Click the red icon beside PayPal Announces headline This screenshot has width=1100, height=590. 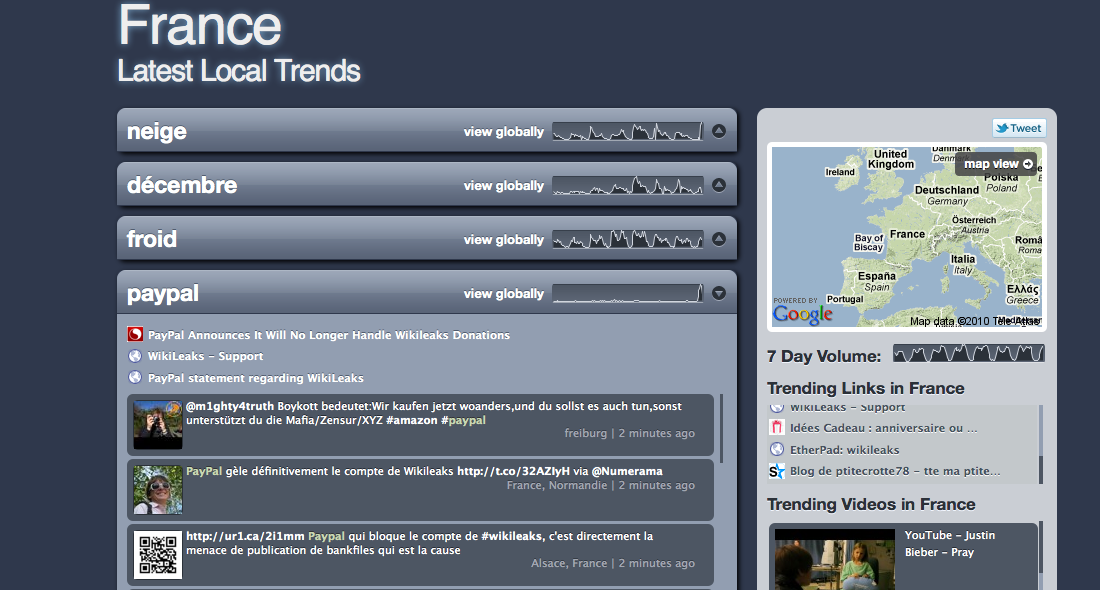pos(136,335)
